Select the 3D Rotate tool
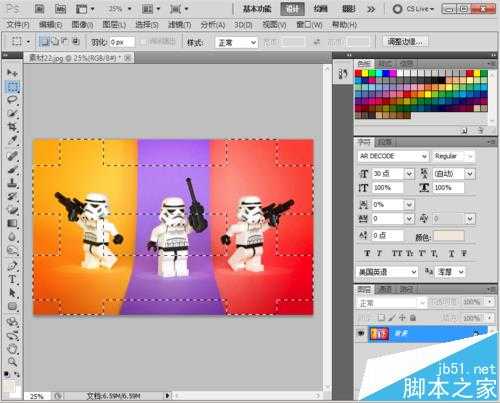The image size is (500, 403). pos(12,322)
